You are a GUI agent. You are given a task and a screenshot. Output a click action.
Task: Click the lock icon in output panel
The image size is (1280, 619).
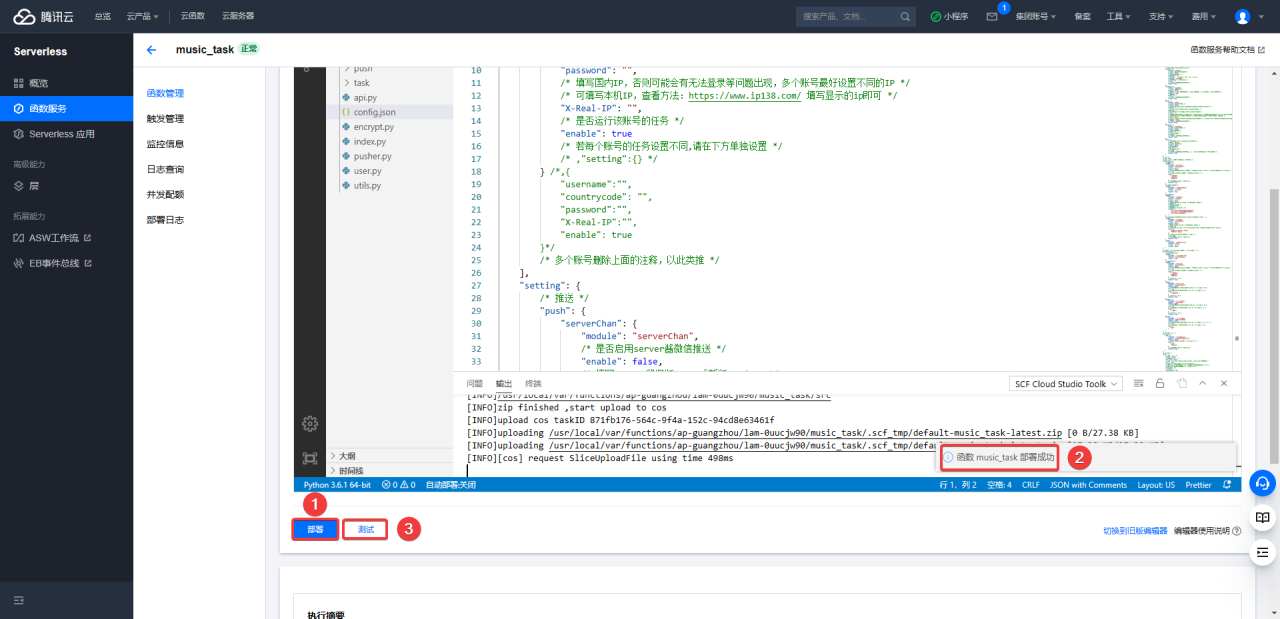click(x=1159, y=383)
